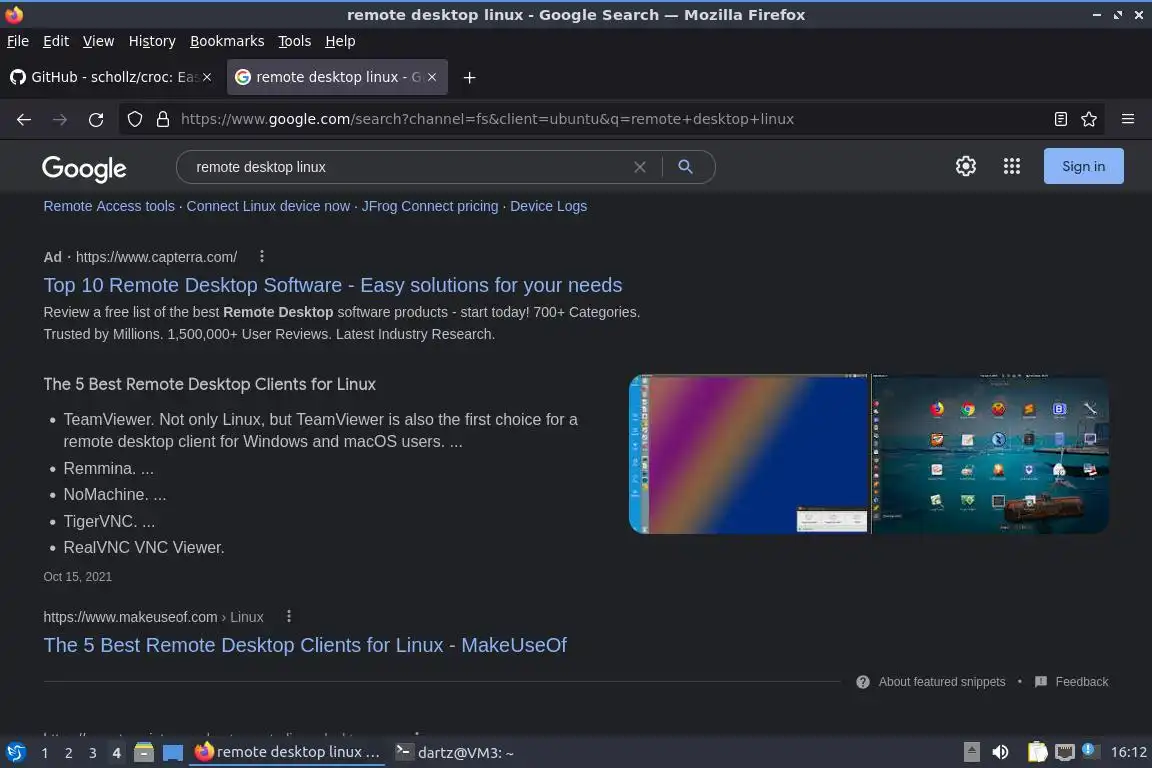Open options for the makeuseof.com result
This screenshot has height=768, width=1152.
tap(289, 616)
